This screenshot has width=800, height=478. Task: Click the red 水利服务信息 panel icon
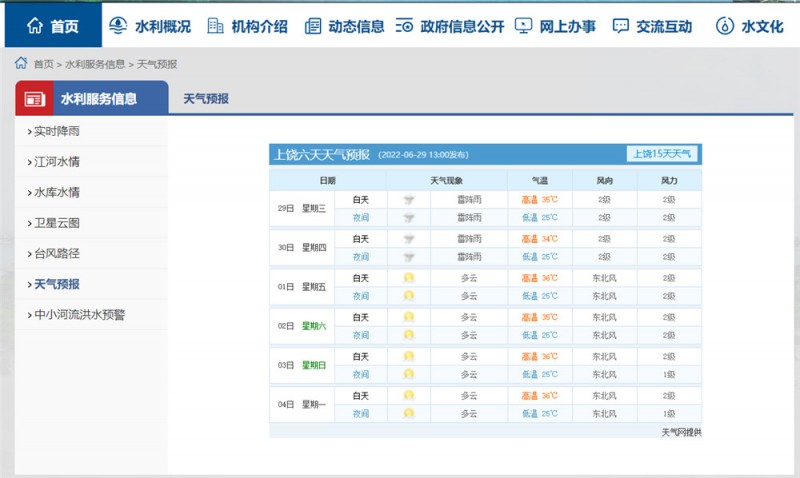(35, 99)
